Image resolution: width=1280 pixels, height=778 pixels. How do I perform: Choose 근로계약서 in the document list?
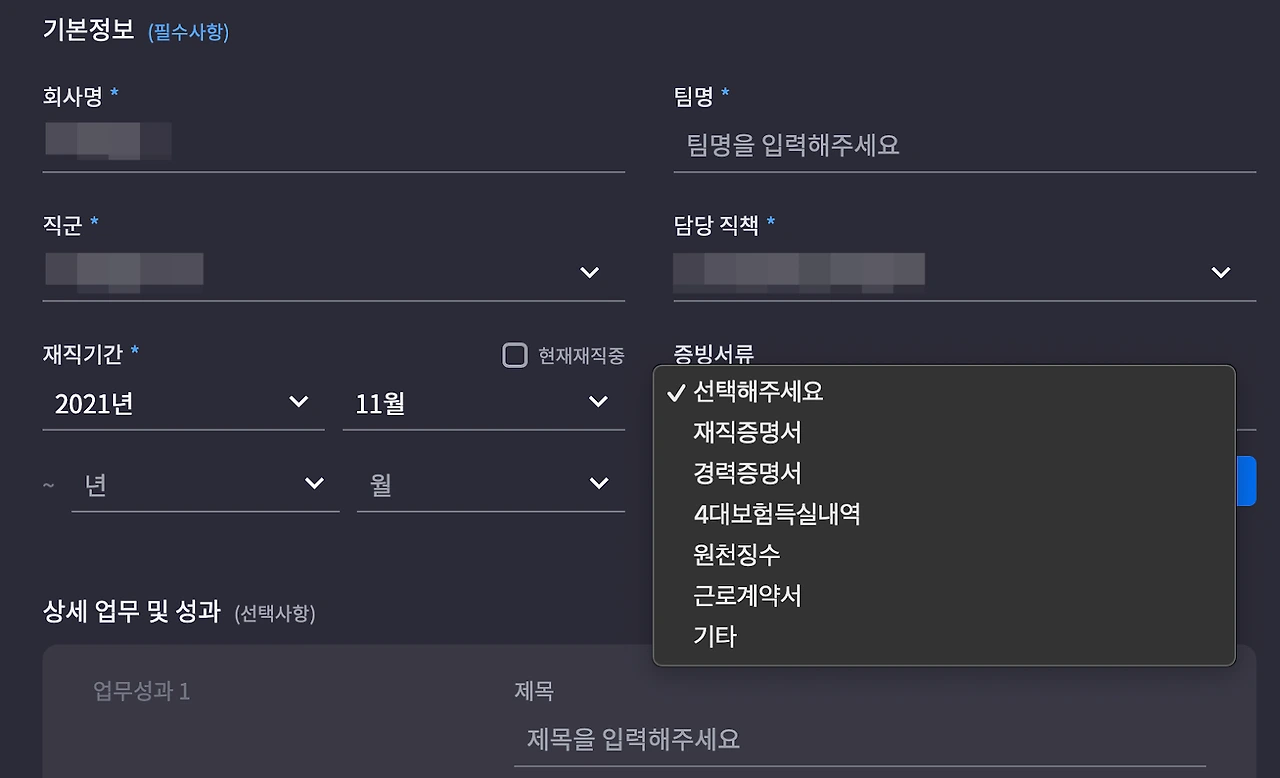click(x=745, y=595)
